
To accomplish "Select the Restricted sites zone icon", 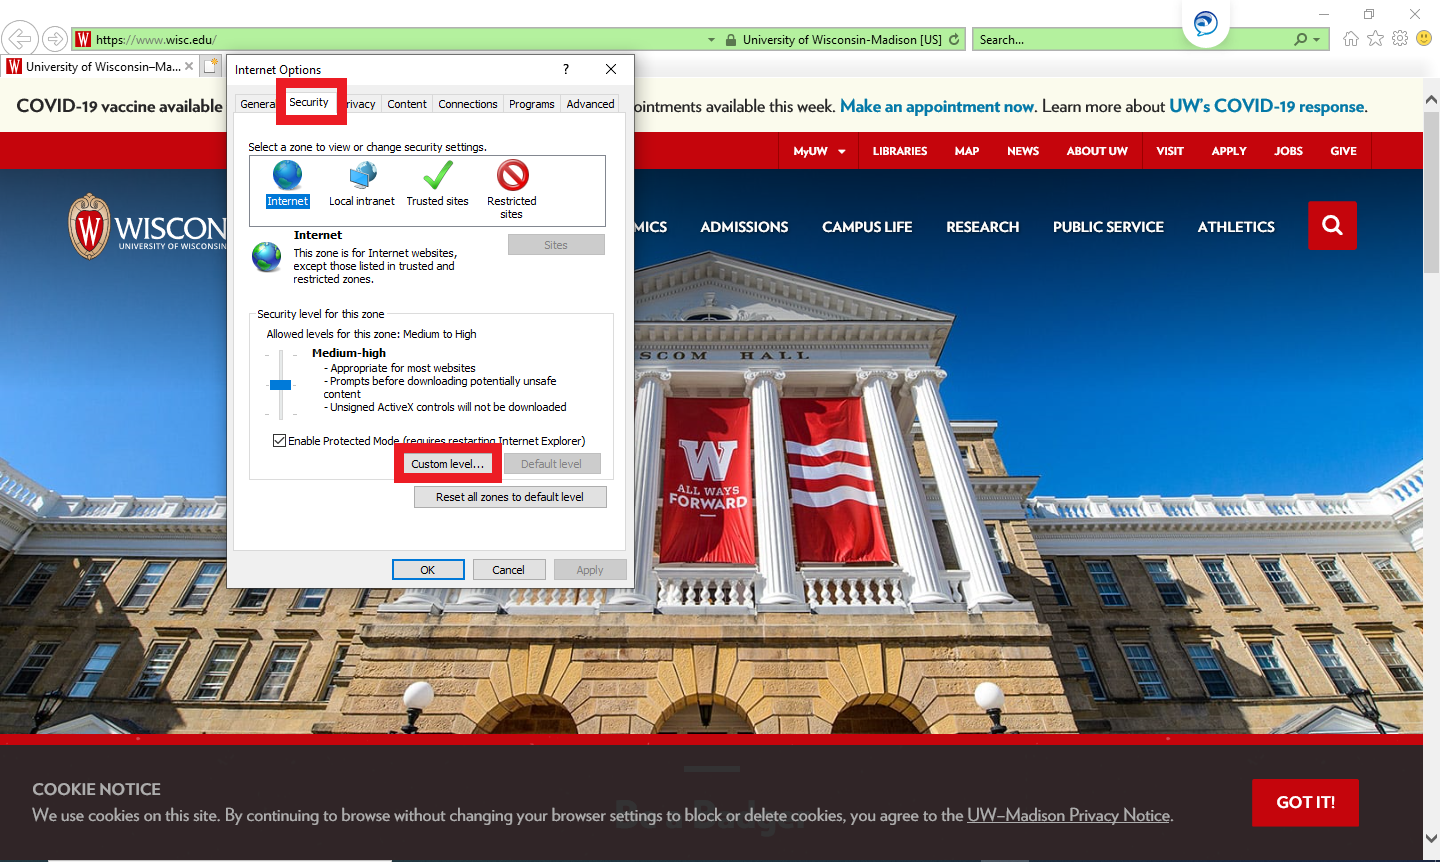I will click(512, 189).
